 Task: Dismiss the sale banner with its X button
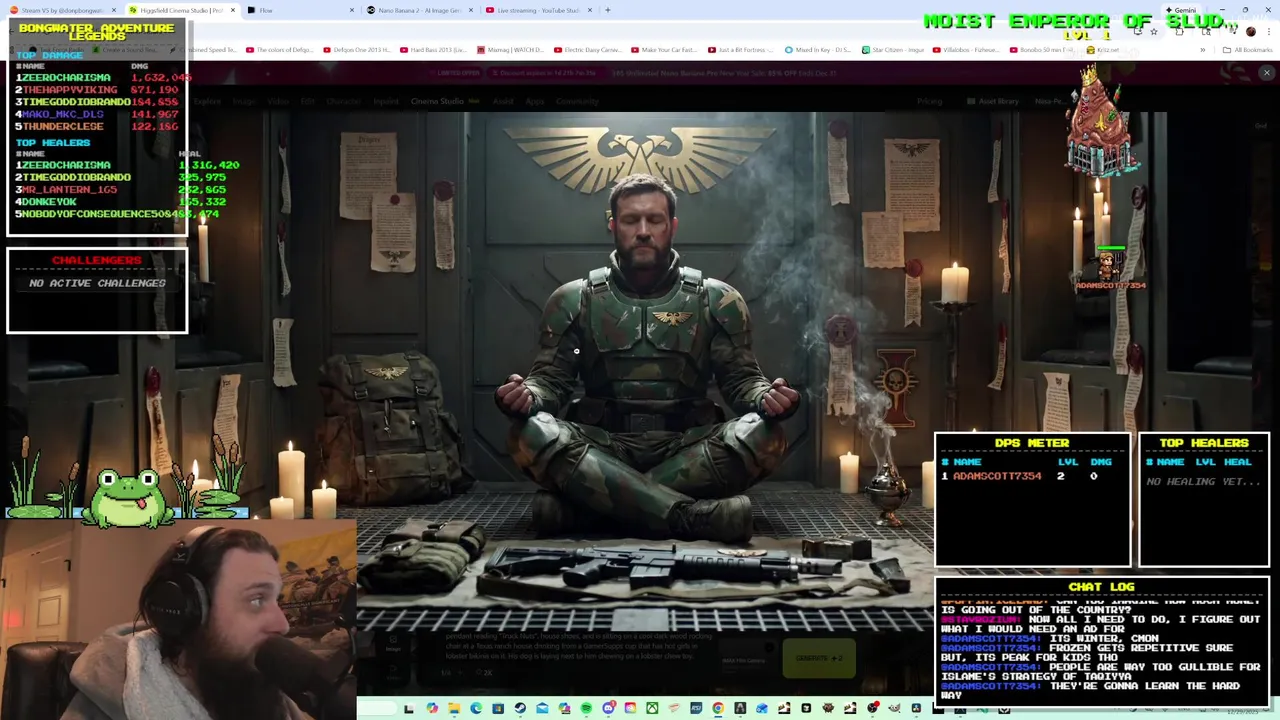point(1266,73)
